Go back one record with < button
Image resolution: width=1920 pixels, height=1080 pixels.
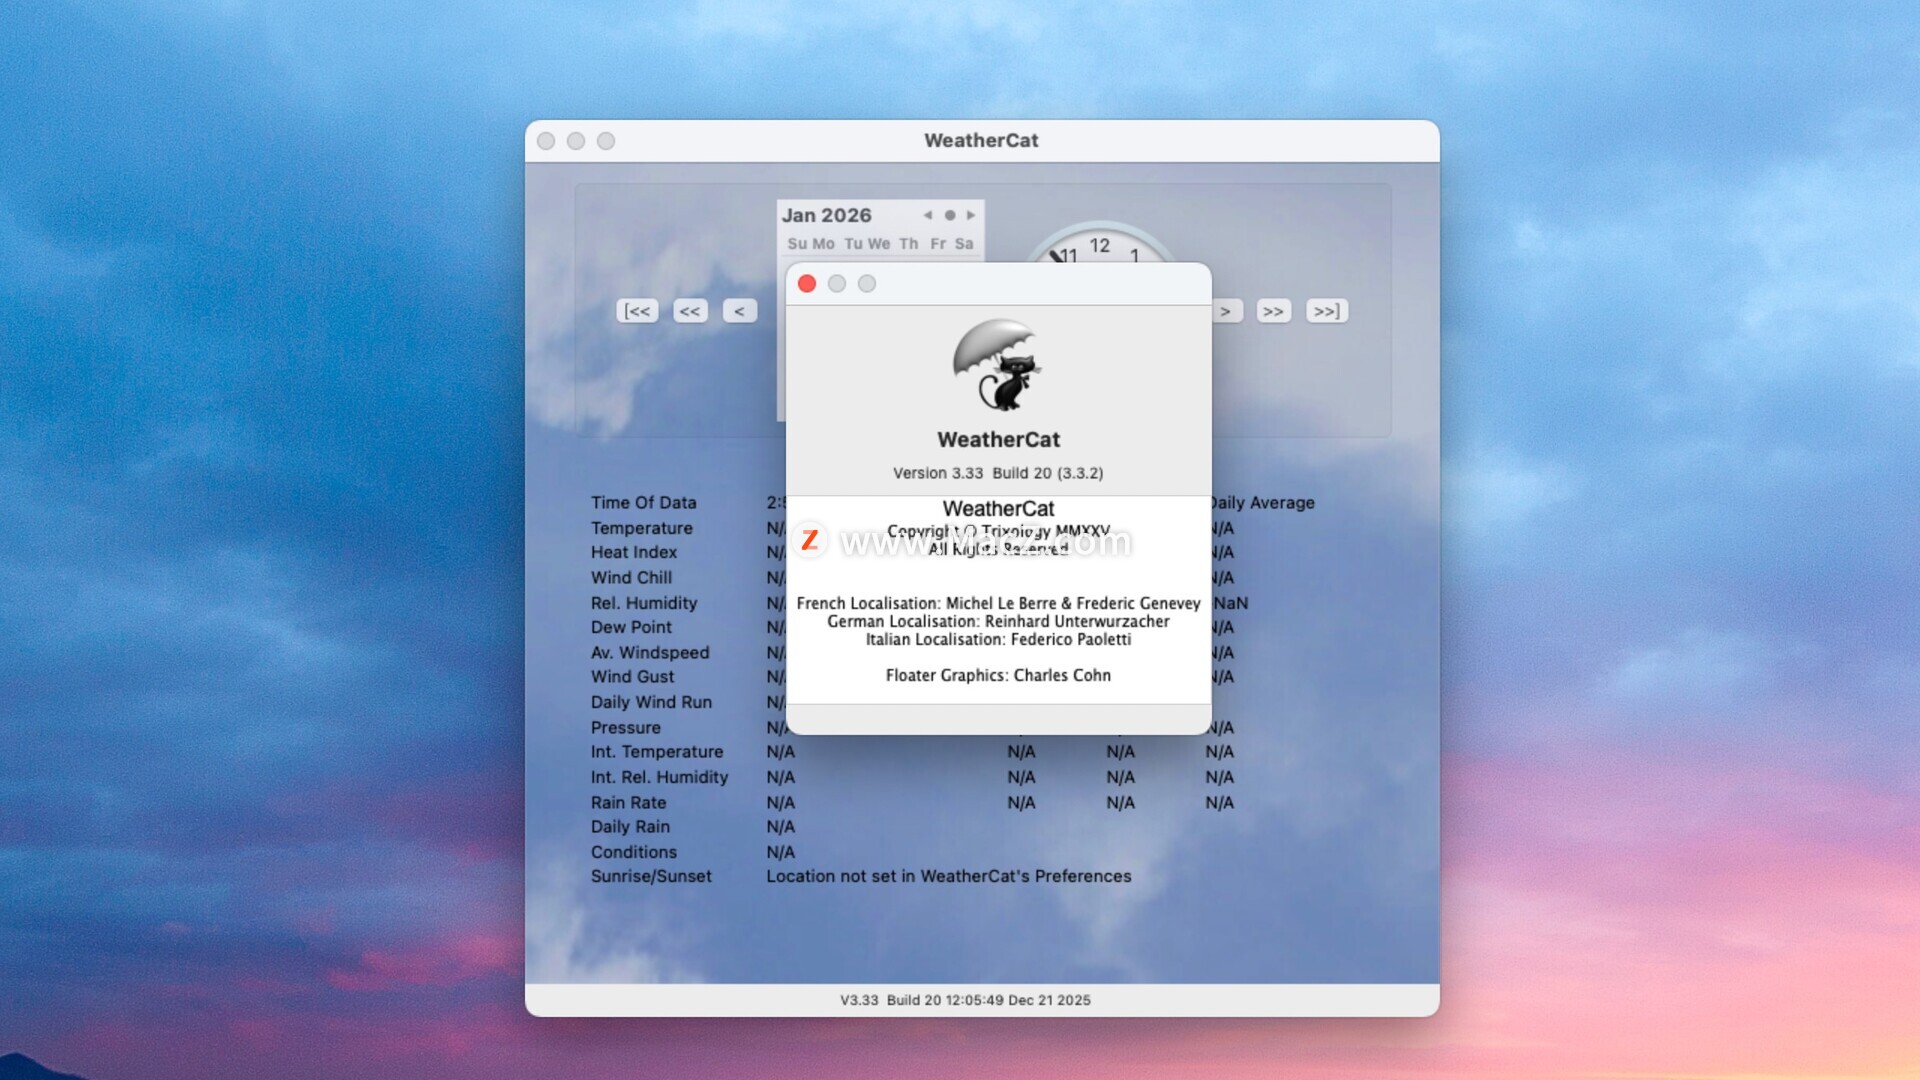[x=739, y=311]
